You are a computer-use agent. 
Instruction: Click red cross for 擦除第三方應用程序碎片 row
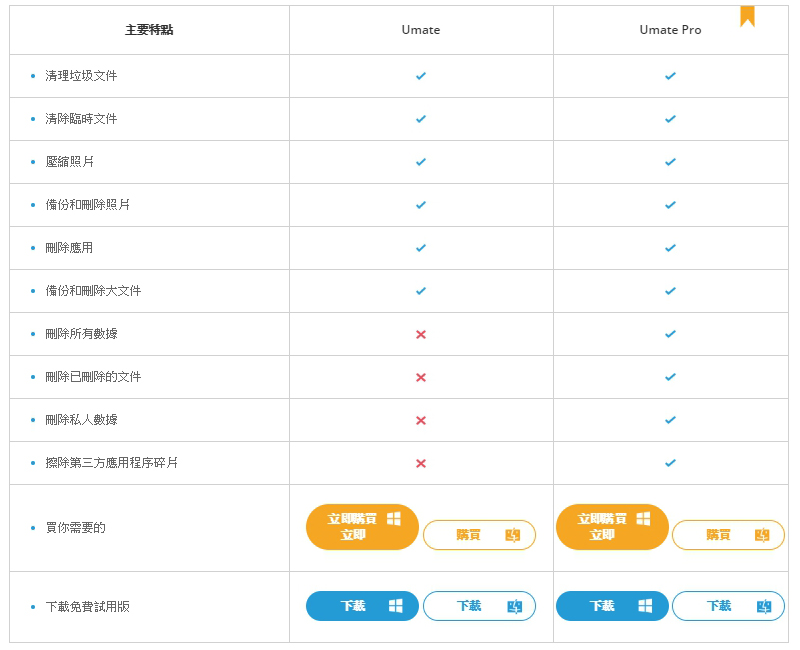click(421, 463)
